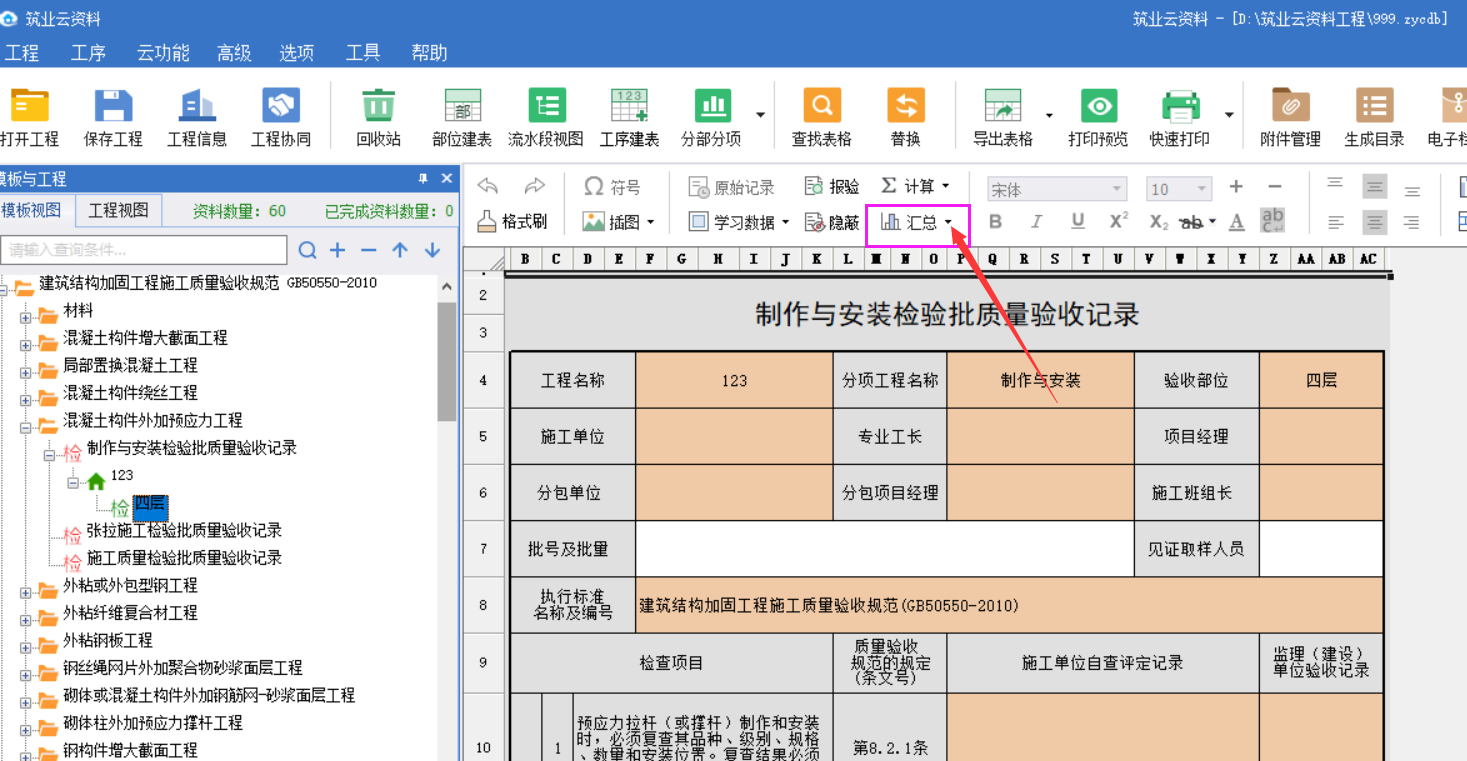
Task: Expand the 外粘钢板工程 folder
Action: click(26, 646)
